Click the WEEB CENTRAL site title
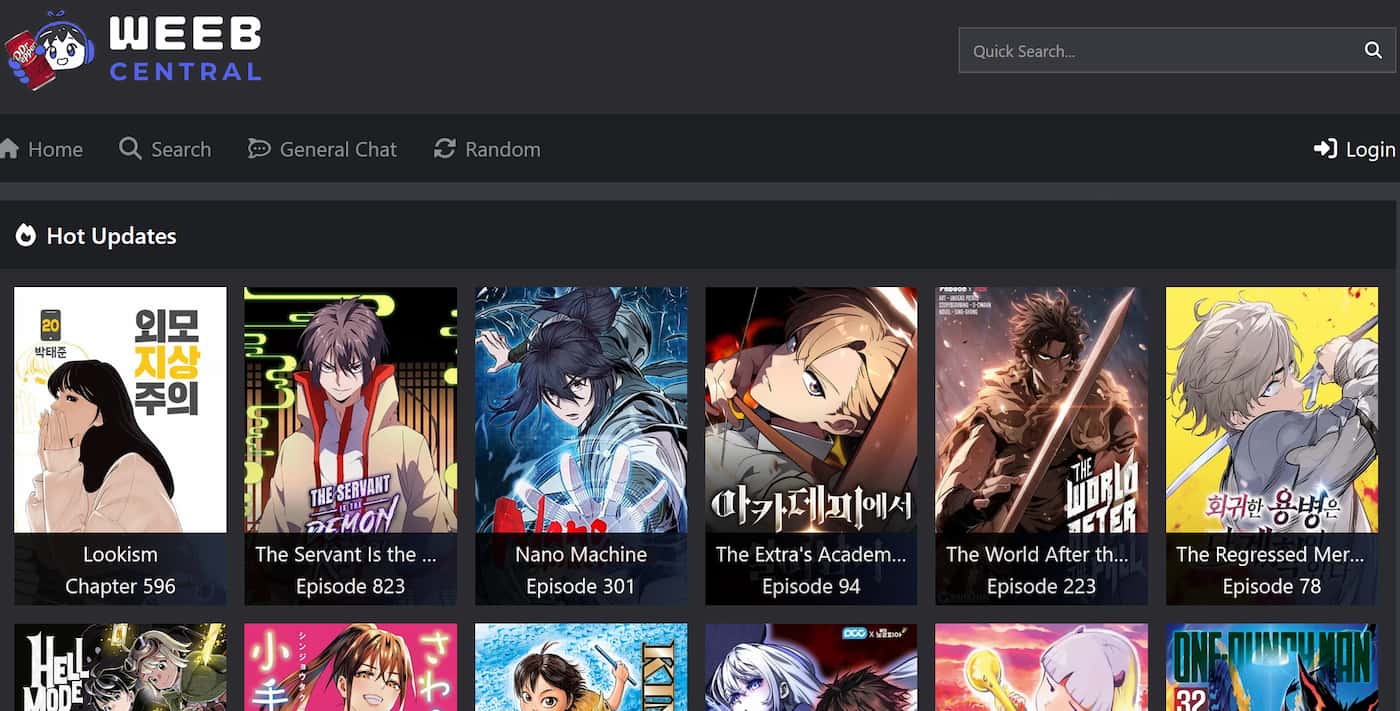The height and width of the screenshot is (711, 1400). (x=185, y=48)
